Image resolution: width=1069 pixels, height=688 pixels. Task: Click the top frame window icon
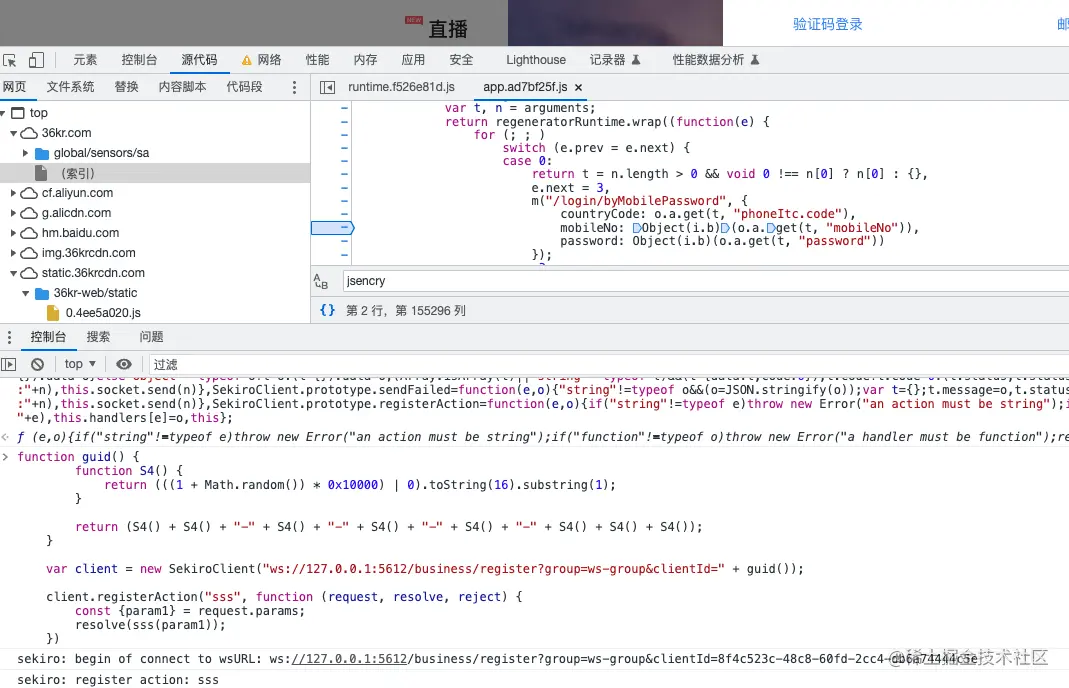[x=18, y=113]
